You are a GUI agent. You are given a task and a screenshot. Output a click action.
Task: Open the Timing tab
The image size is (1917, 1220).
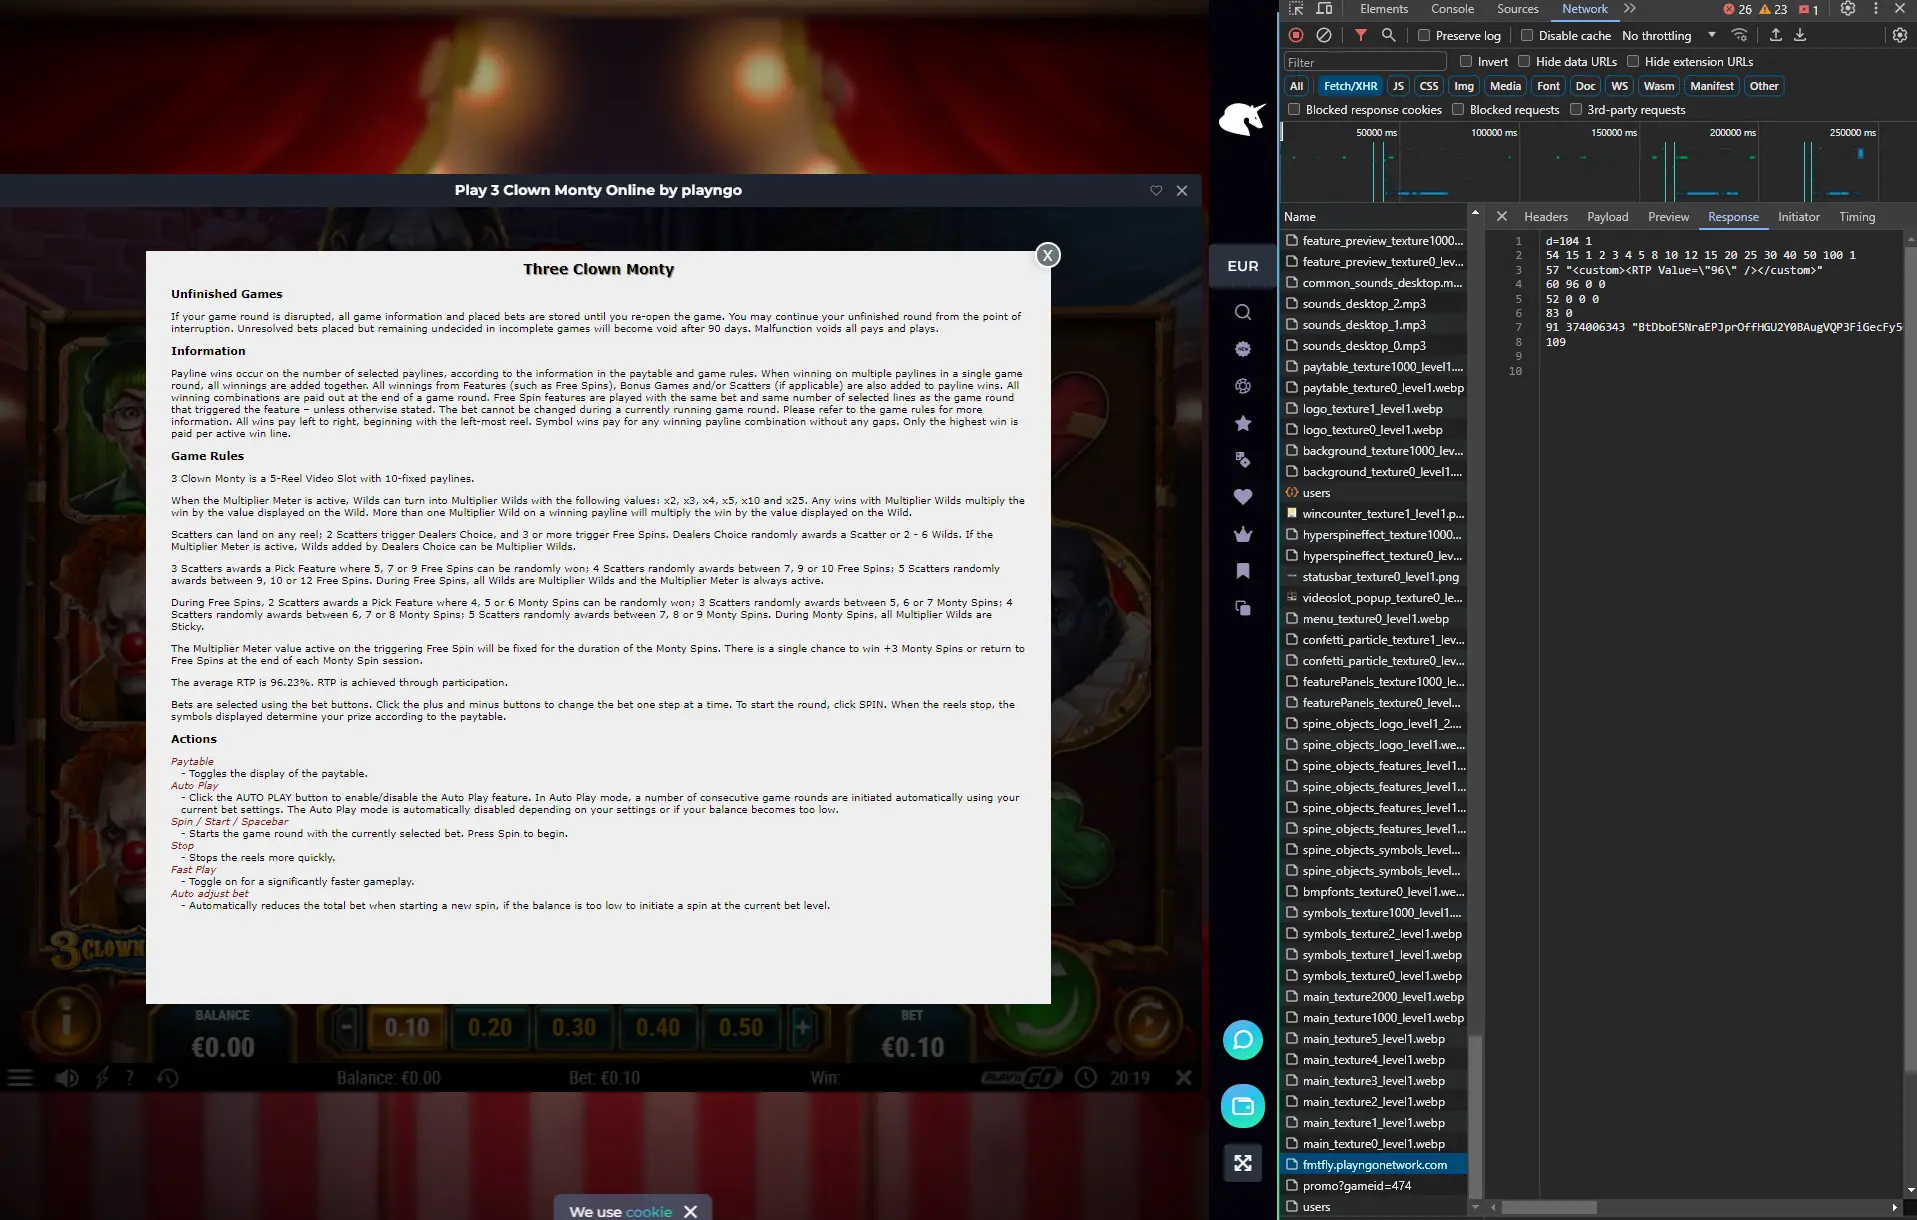pos(1857,217)
